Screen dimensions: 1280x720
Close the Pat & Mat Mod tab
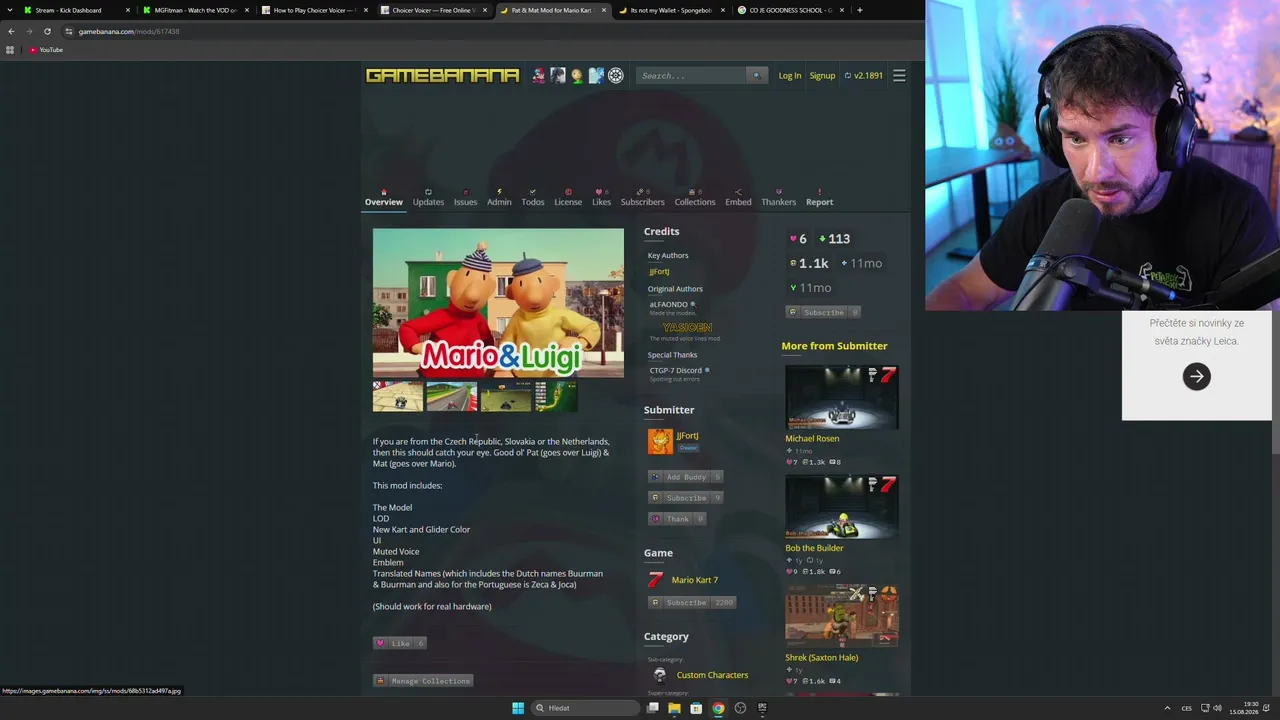[604, 10]
